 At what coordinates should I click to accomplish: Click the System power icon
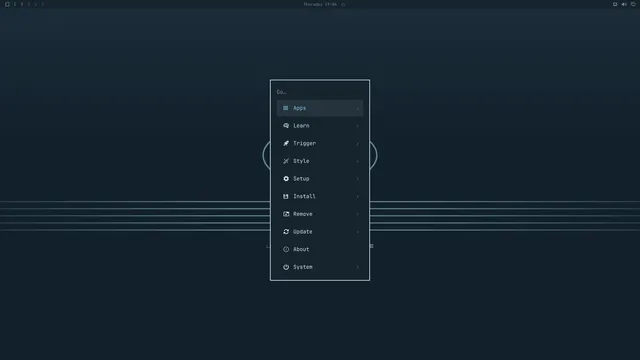point(286,267)
